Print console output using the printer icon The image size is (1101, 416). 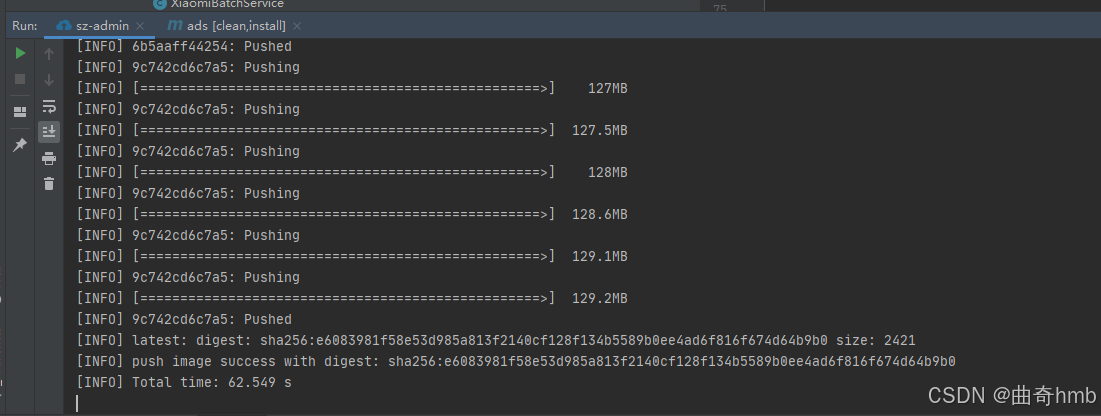click(x=48, y=158)
